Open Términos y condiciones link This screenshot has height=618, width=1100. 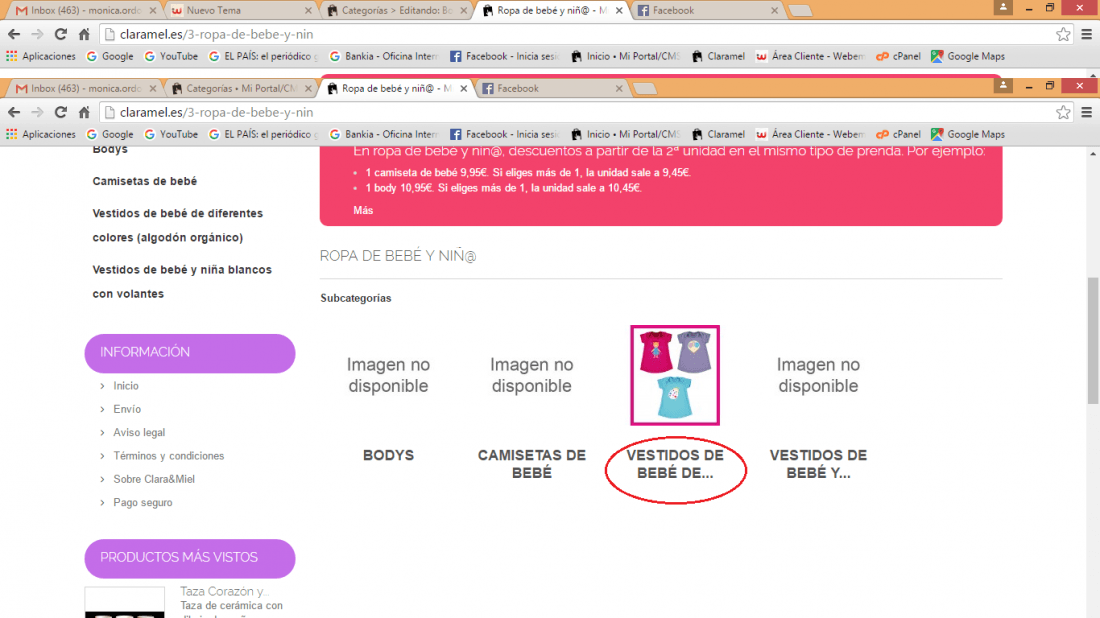click(168, 456)
